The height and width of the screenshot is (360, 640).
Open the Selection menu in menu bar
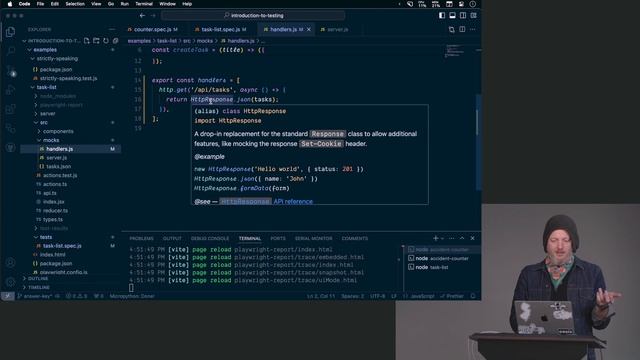pyautogui.click(x=75, y=4)
